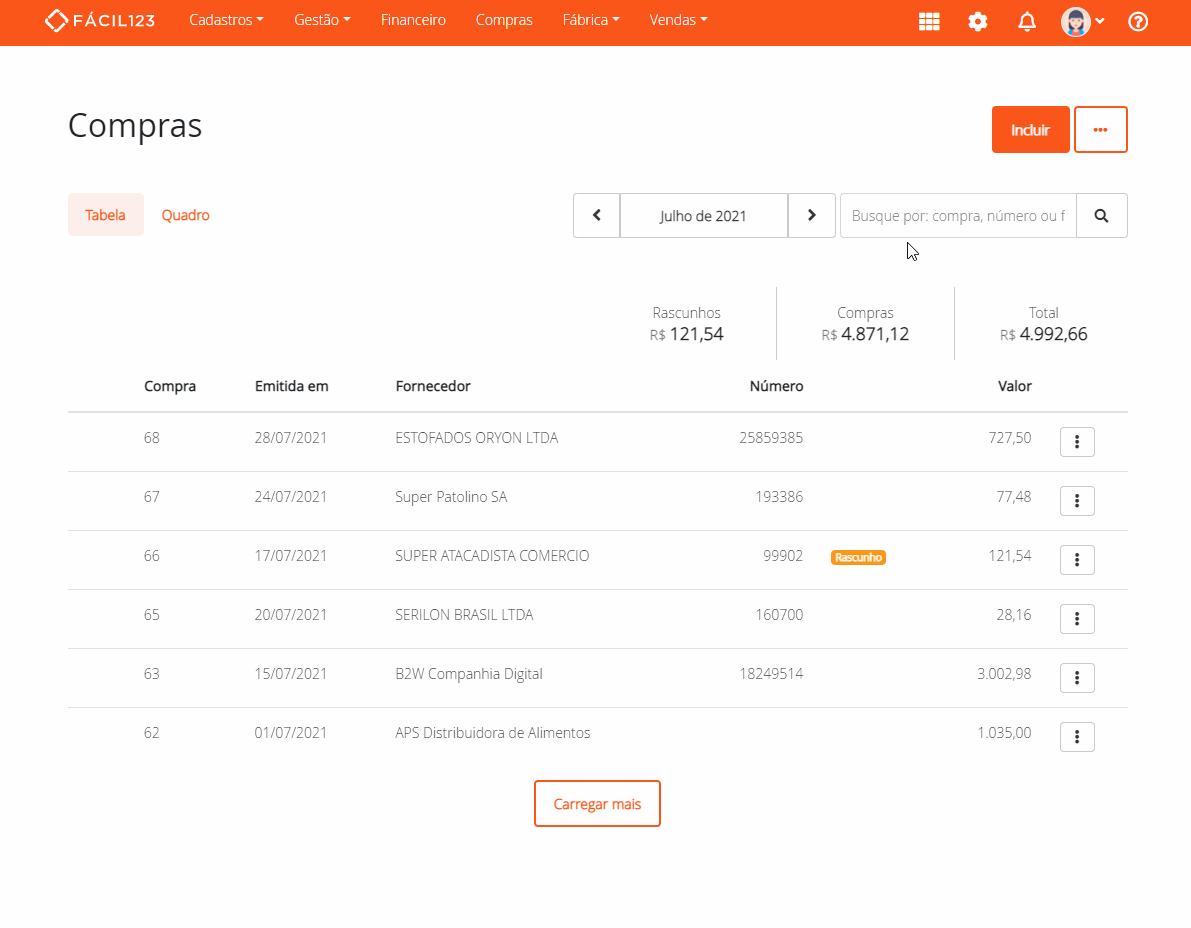The height and width of the screenshot is (928, 1191).
Task: Open the help question mark icon
Action: tap(1138, 22)
